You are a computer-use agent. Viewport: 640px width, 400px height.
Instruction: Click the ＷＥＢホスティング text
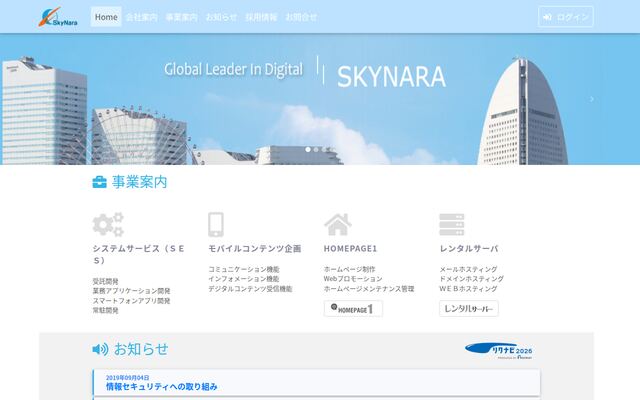click(469, 289)
